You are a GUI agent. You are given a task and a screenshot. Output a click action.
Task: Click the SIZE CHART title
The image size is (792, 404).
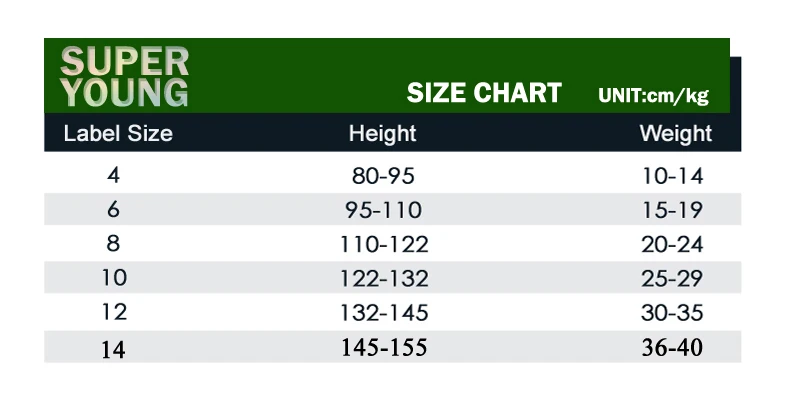coord(484,93)
